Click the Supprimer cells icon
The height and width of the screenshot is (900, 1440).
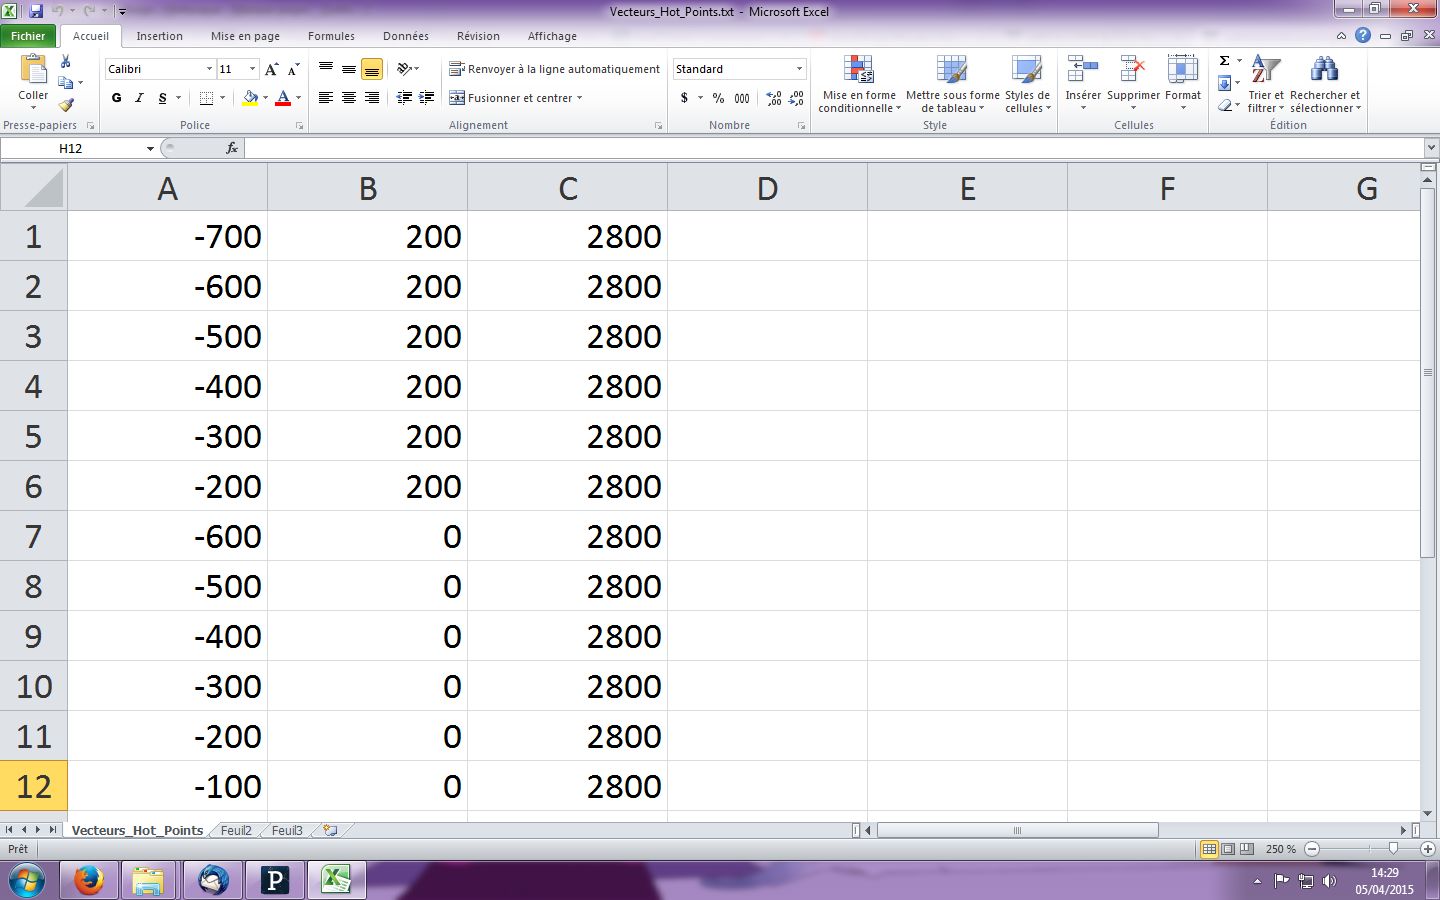(1133, 72)
